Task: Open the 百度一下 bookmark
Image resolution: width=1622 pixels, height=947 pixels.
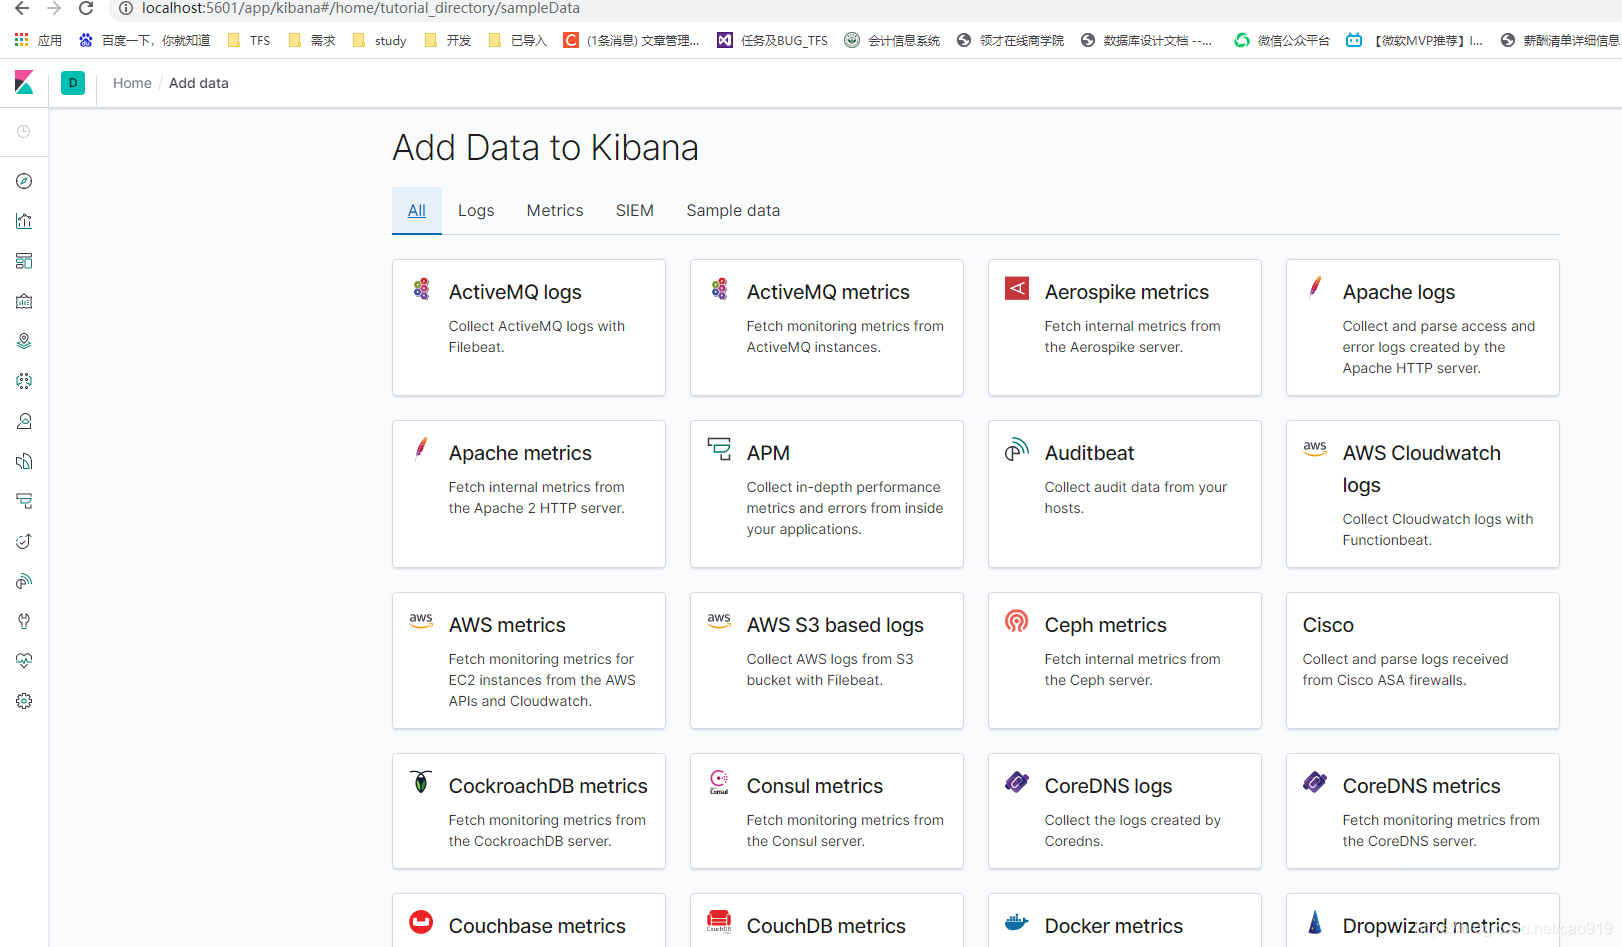Action: click(145, 41)
